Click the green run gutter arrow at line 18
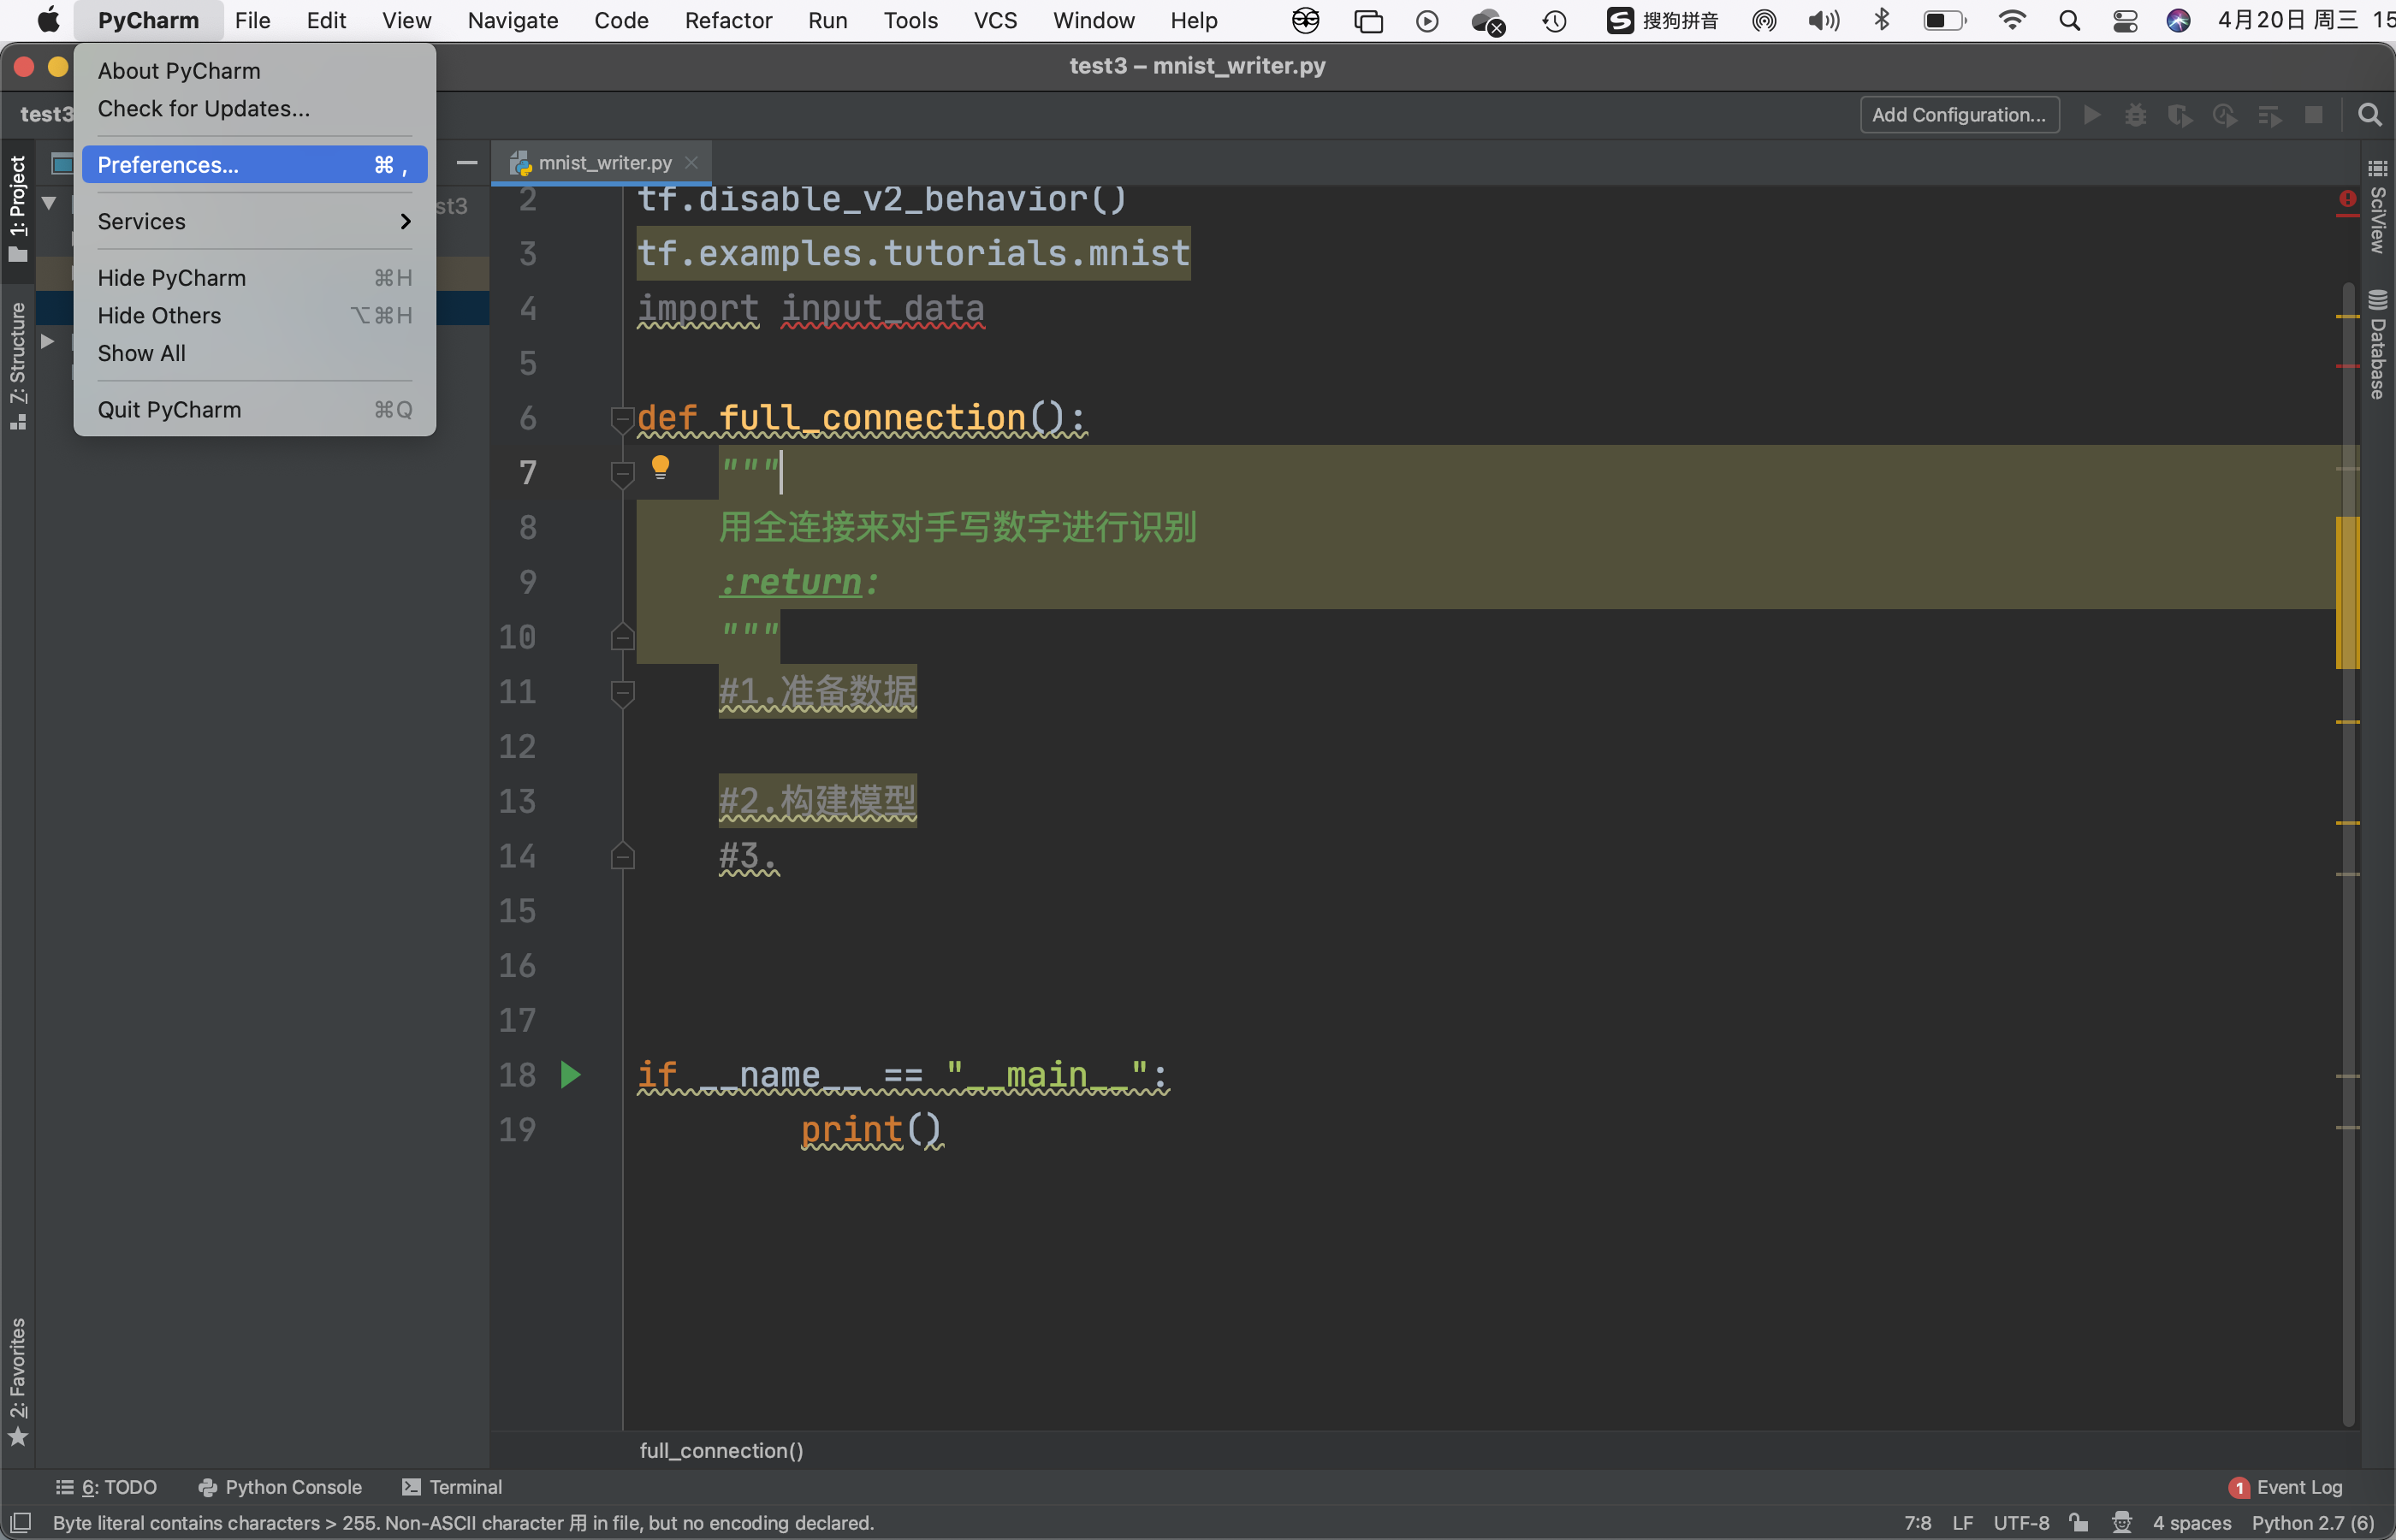 click(x=570, y=1075)
